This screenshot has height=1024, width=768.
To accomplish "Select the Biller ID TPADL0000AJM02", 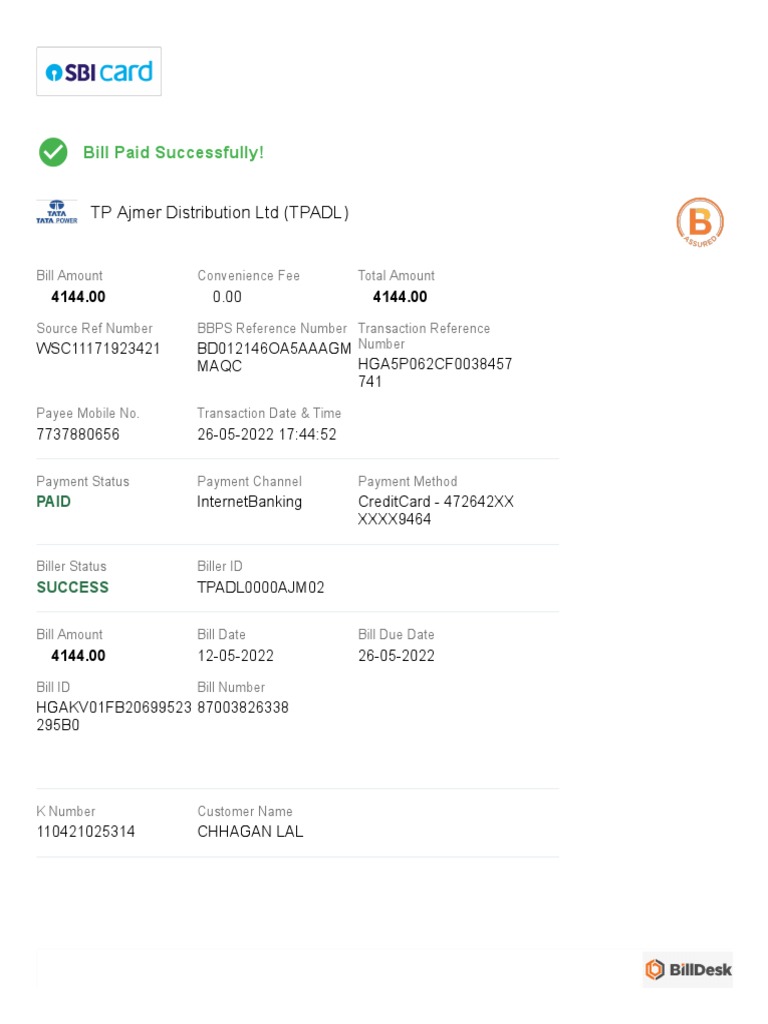I will [x=261, y=587].
